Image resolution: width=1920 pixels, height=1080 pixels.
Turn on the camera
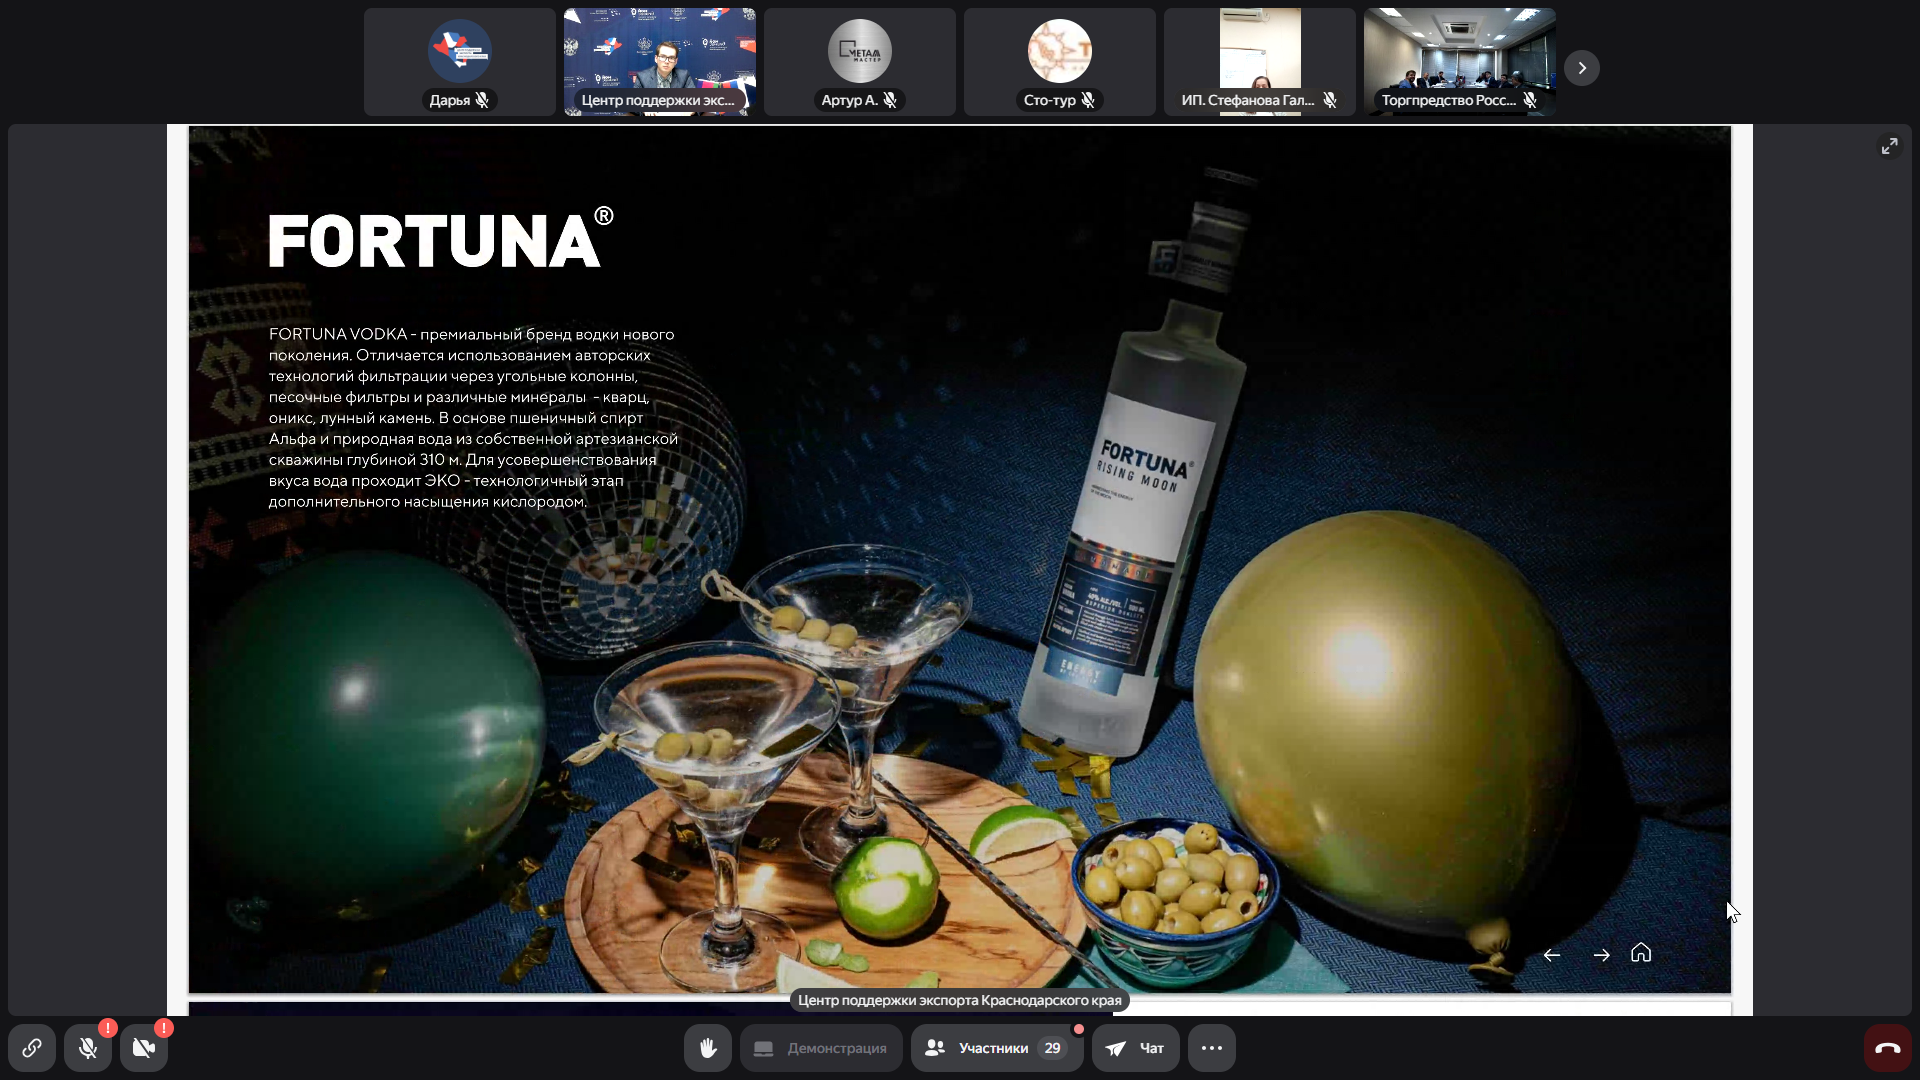[x=144, y=1048]
